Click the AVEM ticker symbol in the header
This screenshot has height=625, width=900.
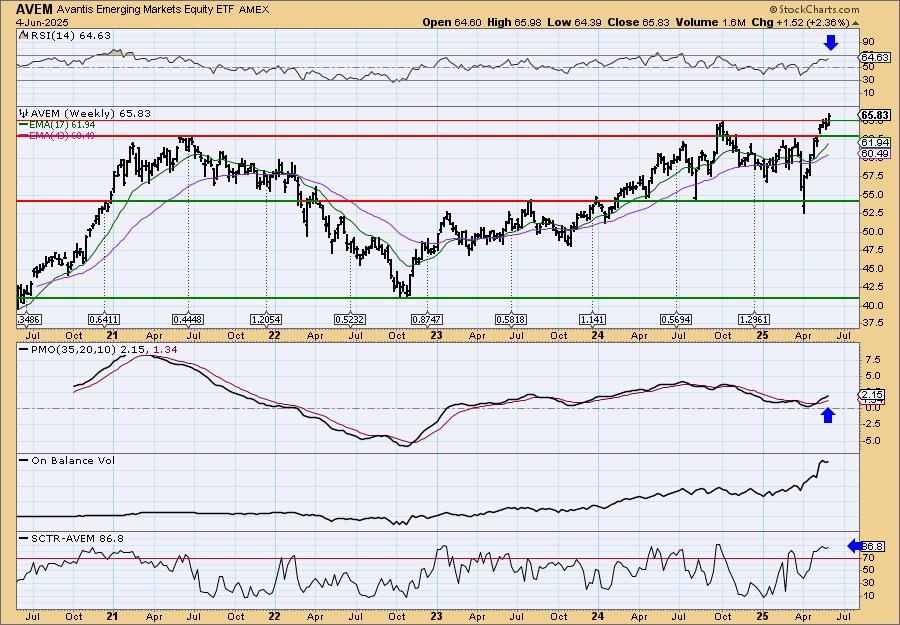point(34,9)
